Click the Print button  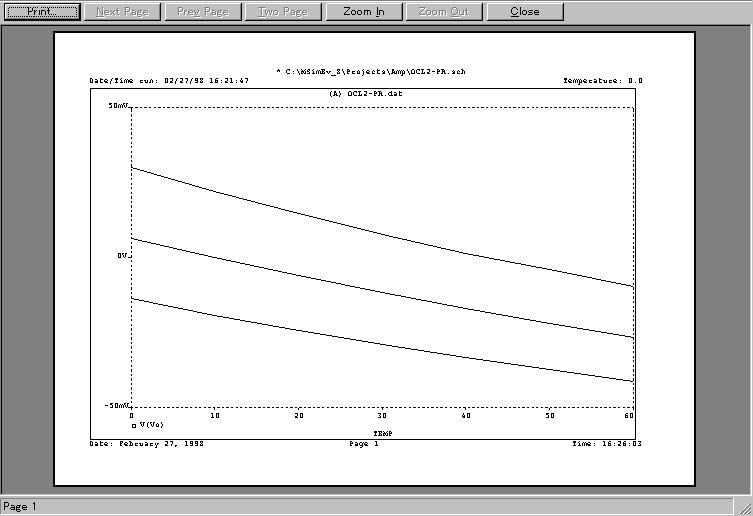(x=42, y=12)
